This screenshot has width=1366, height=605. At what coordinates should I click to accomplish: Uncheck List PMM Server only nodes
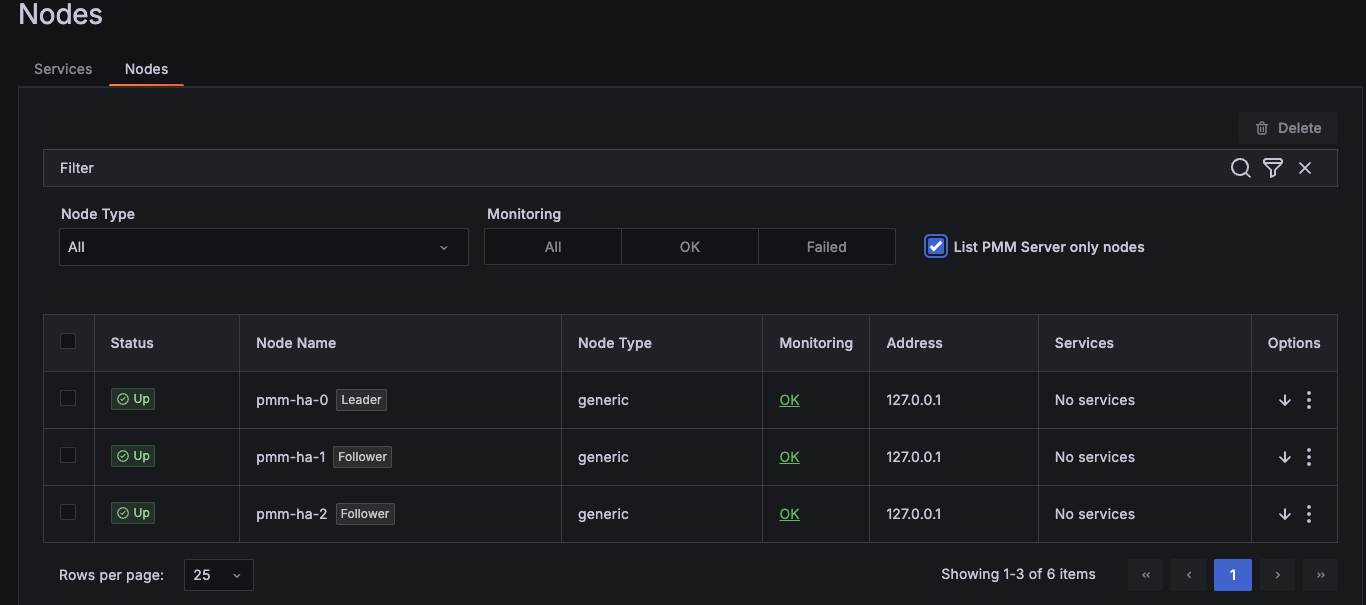[x=935, y=246]
